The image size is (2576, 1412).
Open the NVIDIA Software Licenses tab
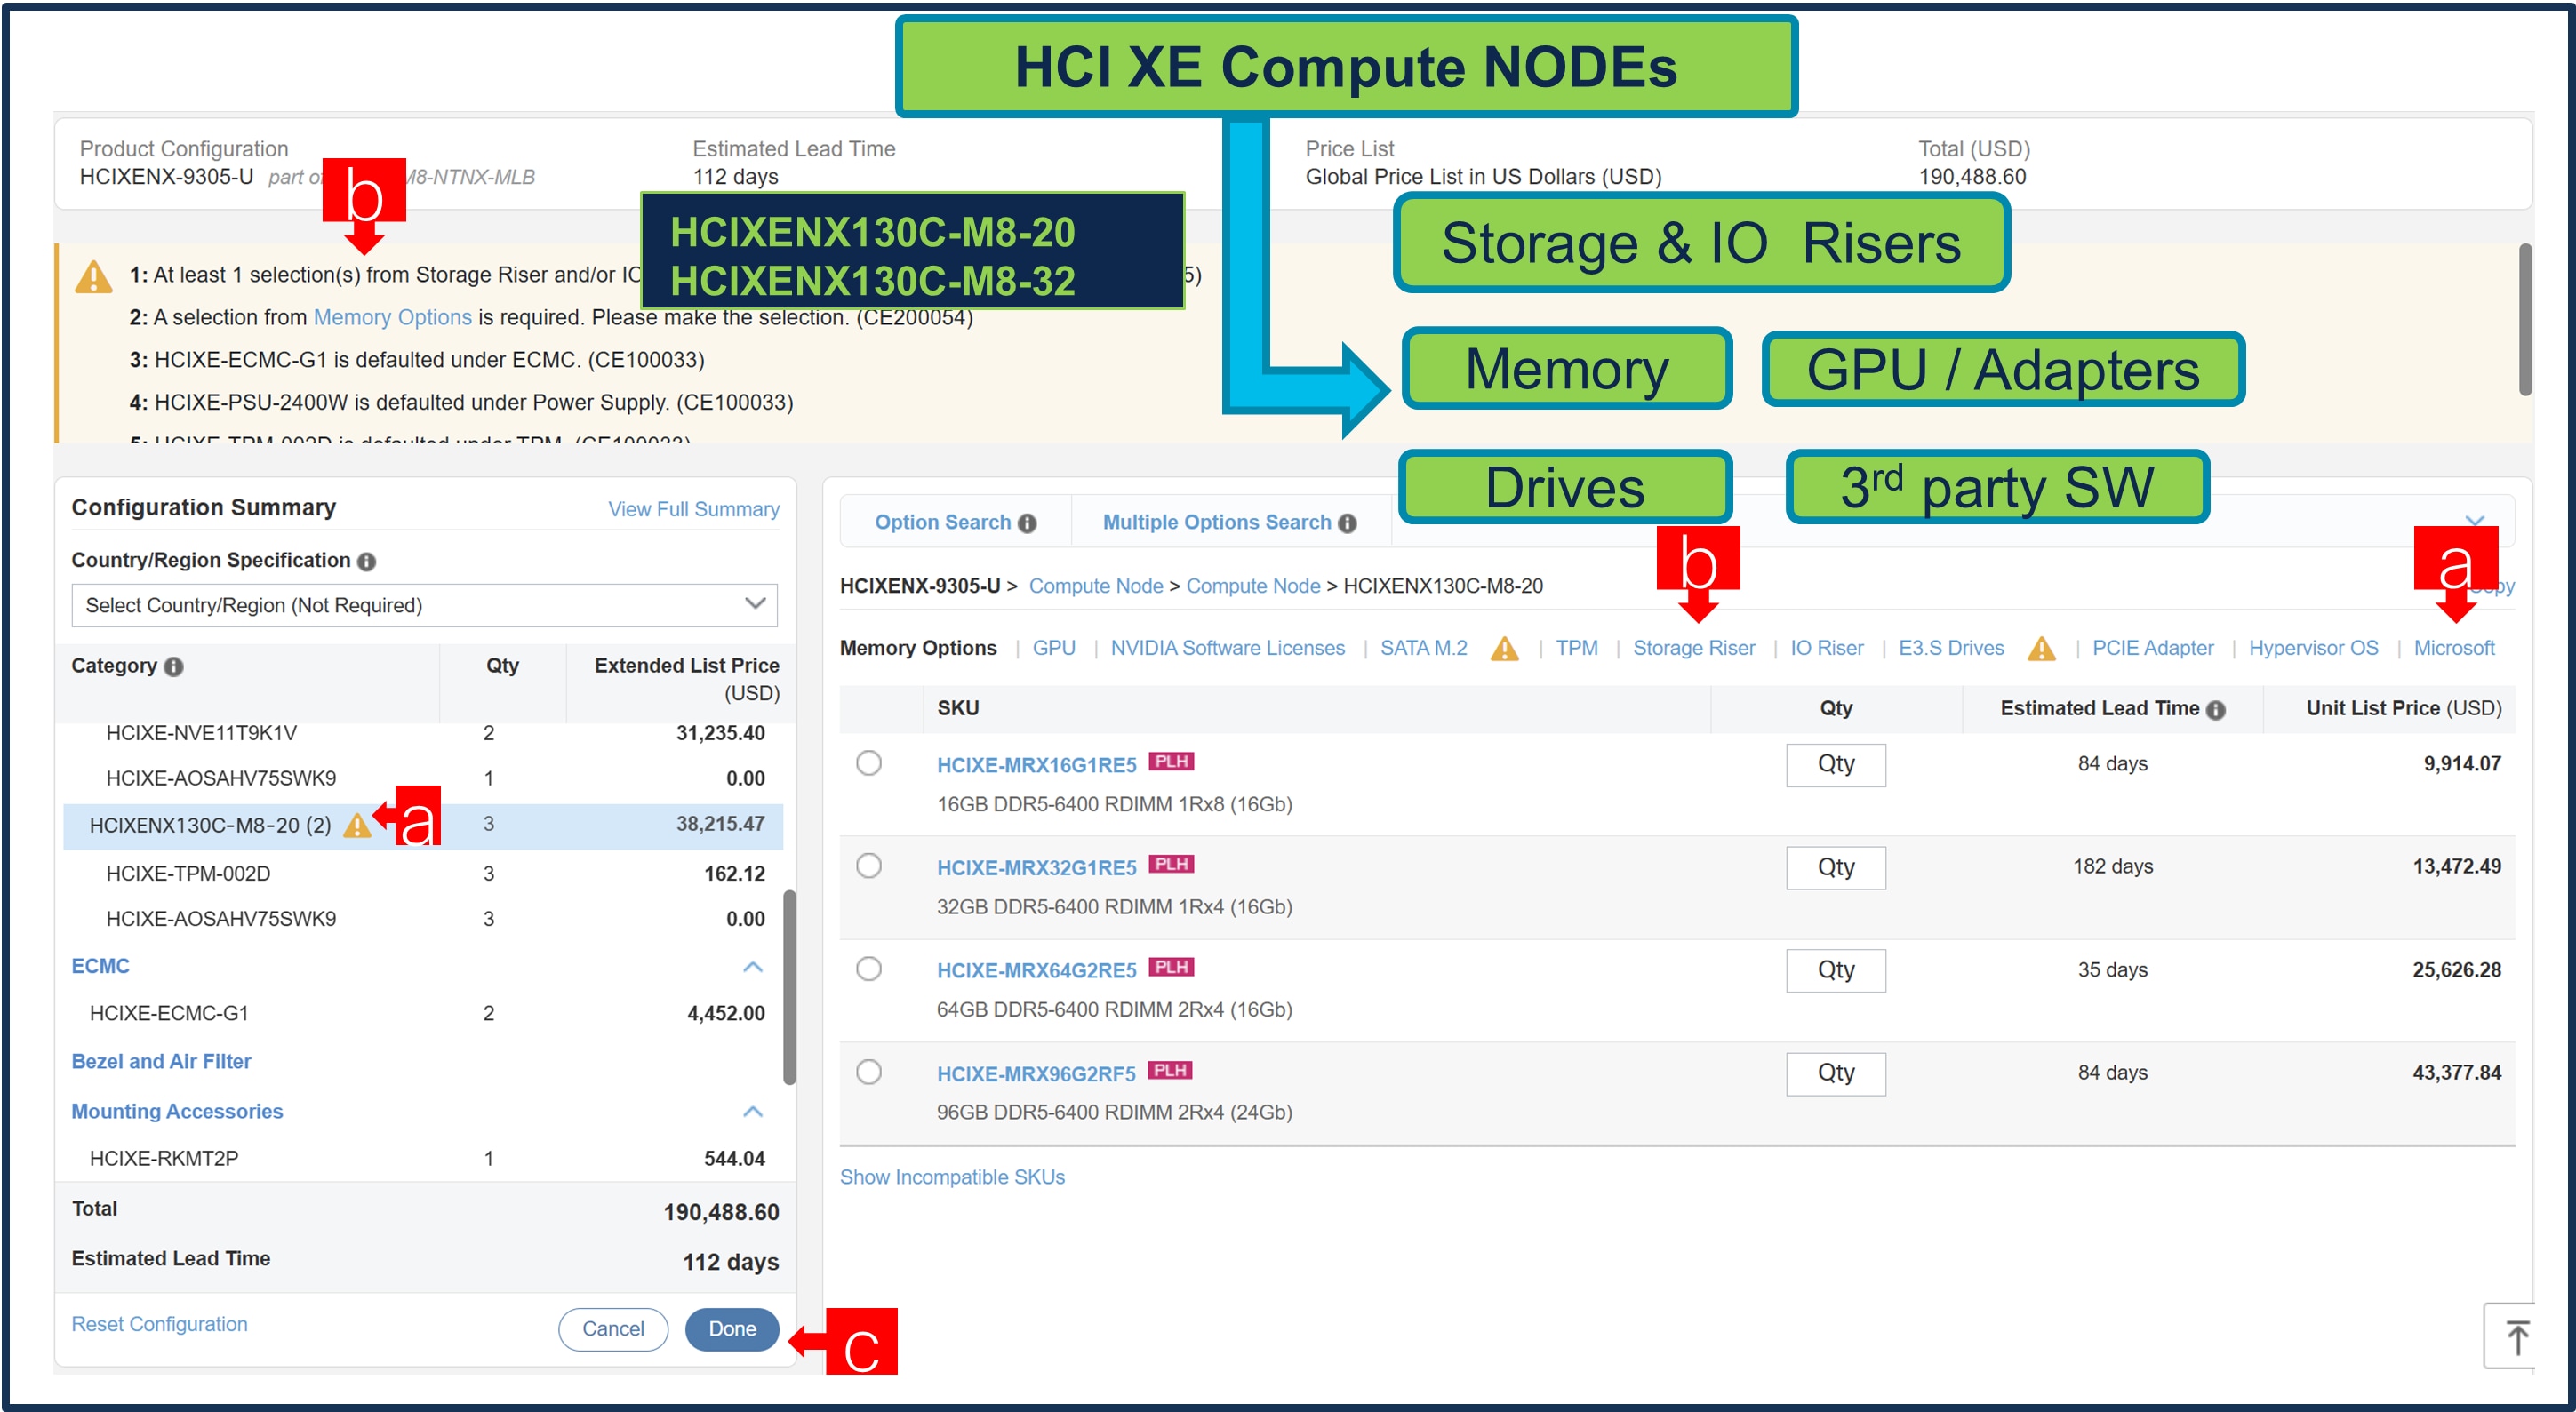click(x=1227, y=648)
